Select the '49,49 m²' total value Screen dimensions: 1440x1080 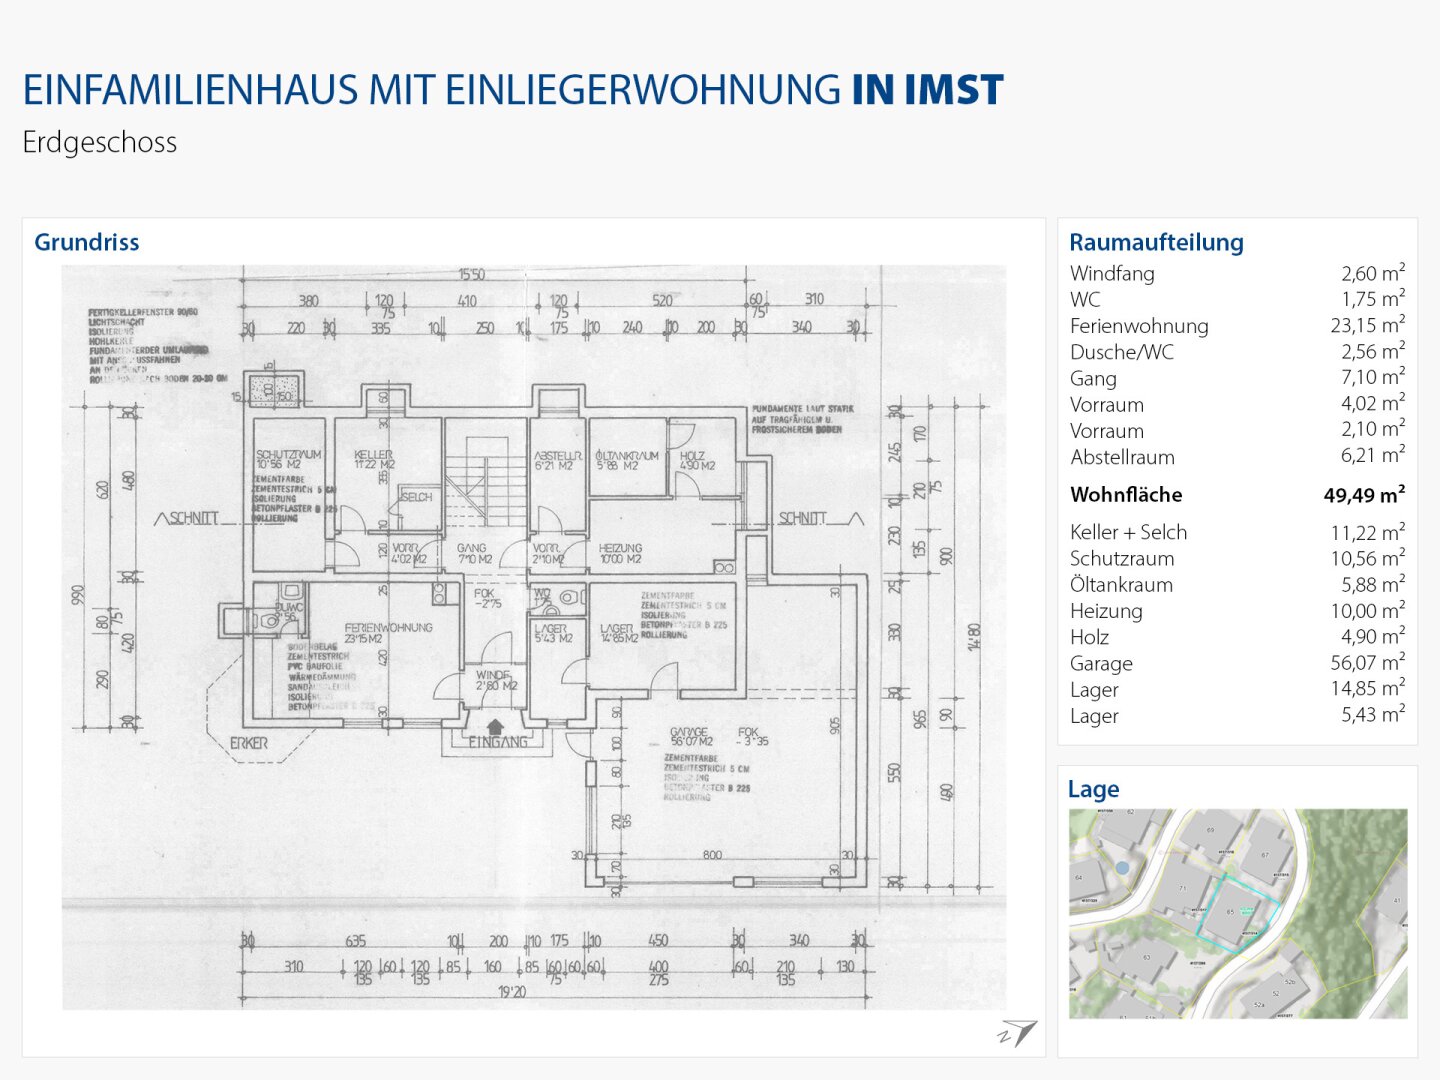pos(1364,494)
